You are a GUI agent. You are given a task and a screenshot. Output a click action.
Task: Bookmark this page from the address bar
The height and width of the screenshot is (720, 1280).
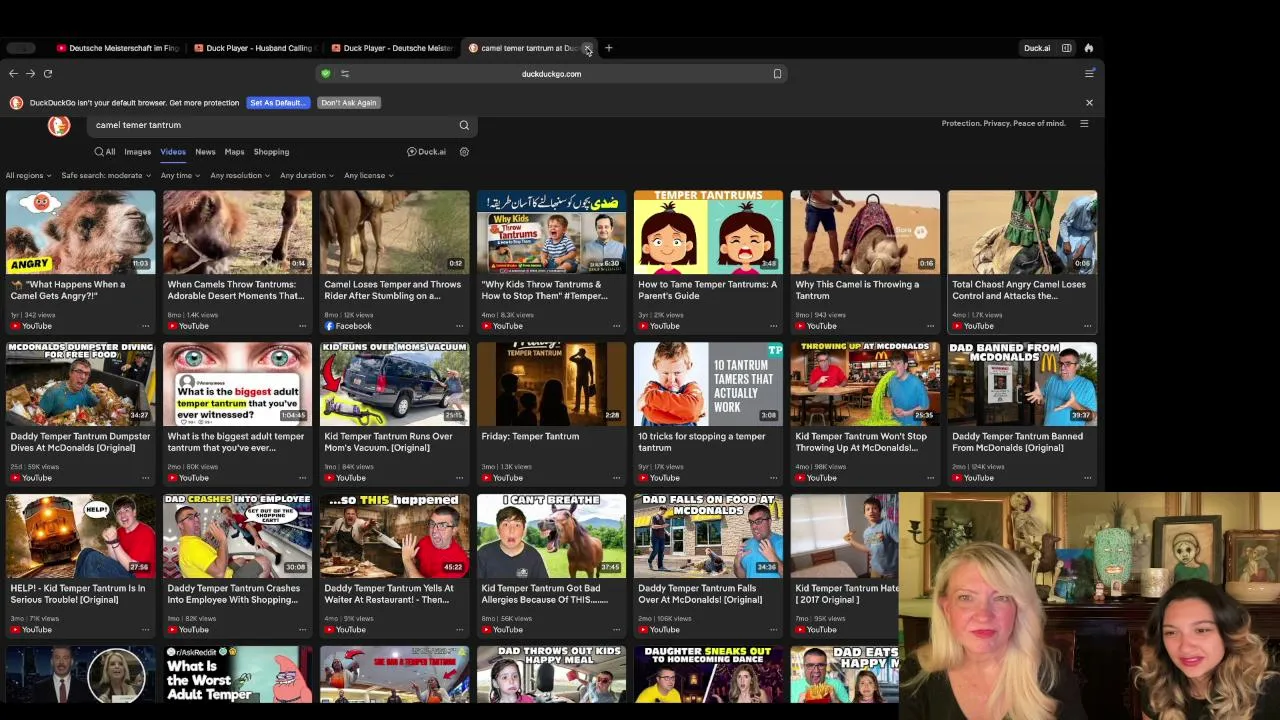click(777, 73)
